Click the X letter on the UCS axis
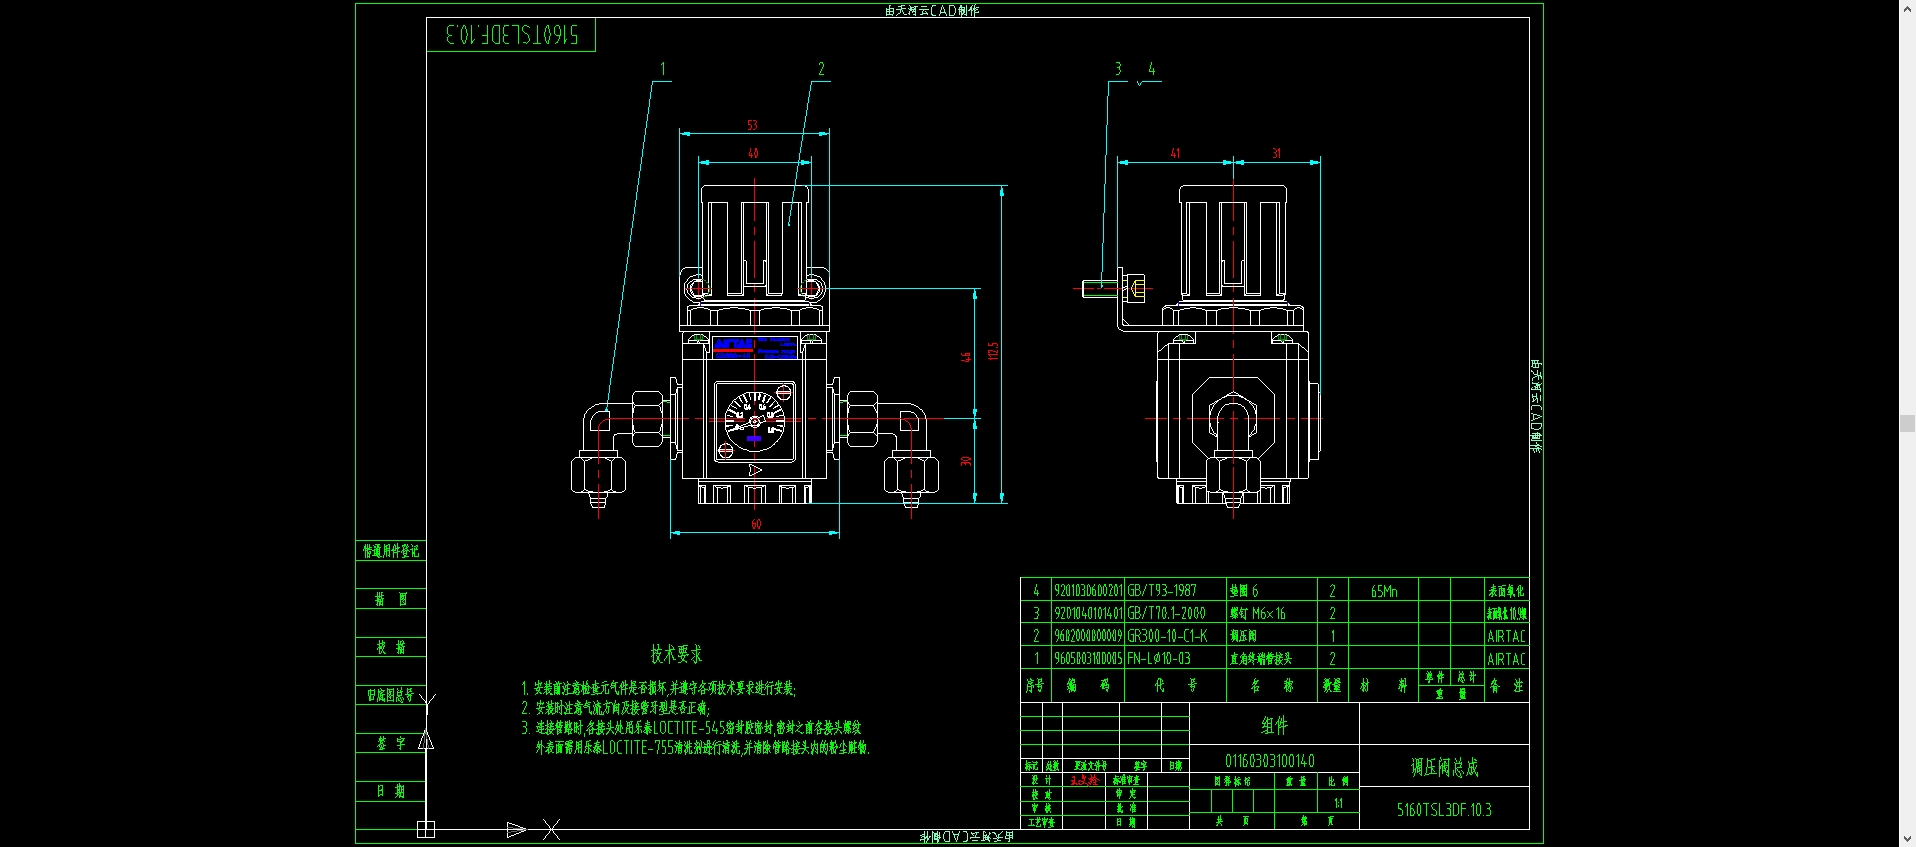1916x847 pixels. tap(551, 829)
